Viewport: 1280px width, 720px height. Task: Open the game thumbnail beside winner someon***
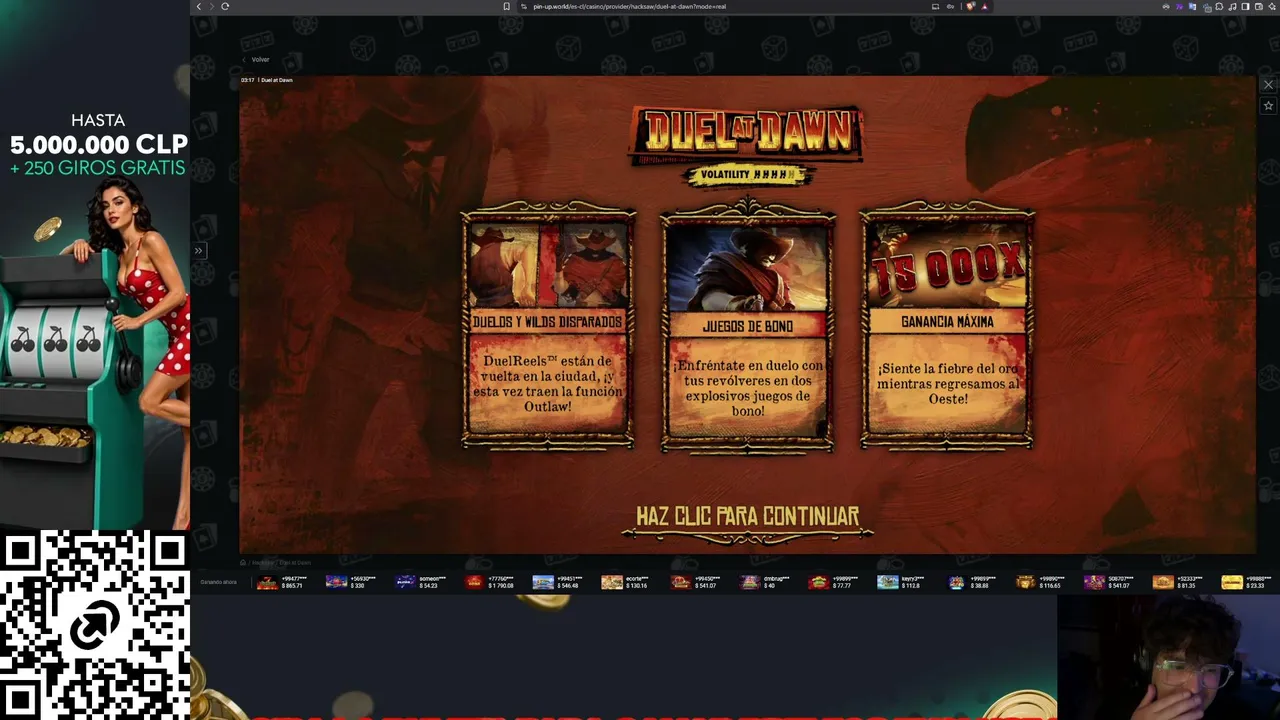click(405, 582)
